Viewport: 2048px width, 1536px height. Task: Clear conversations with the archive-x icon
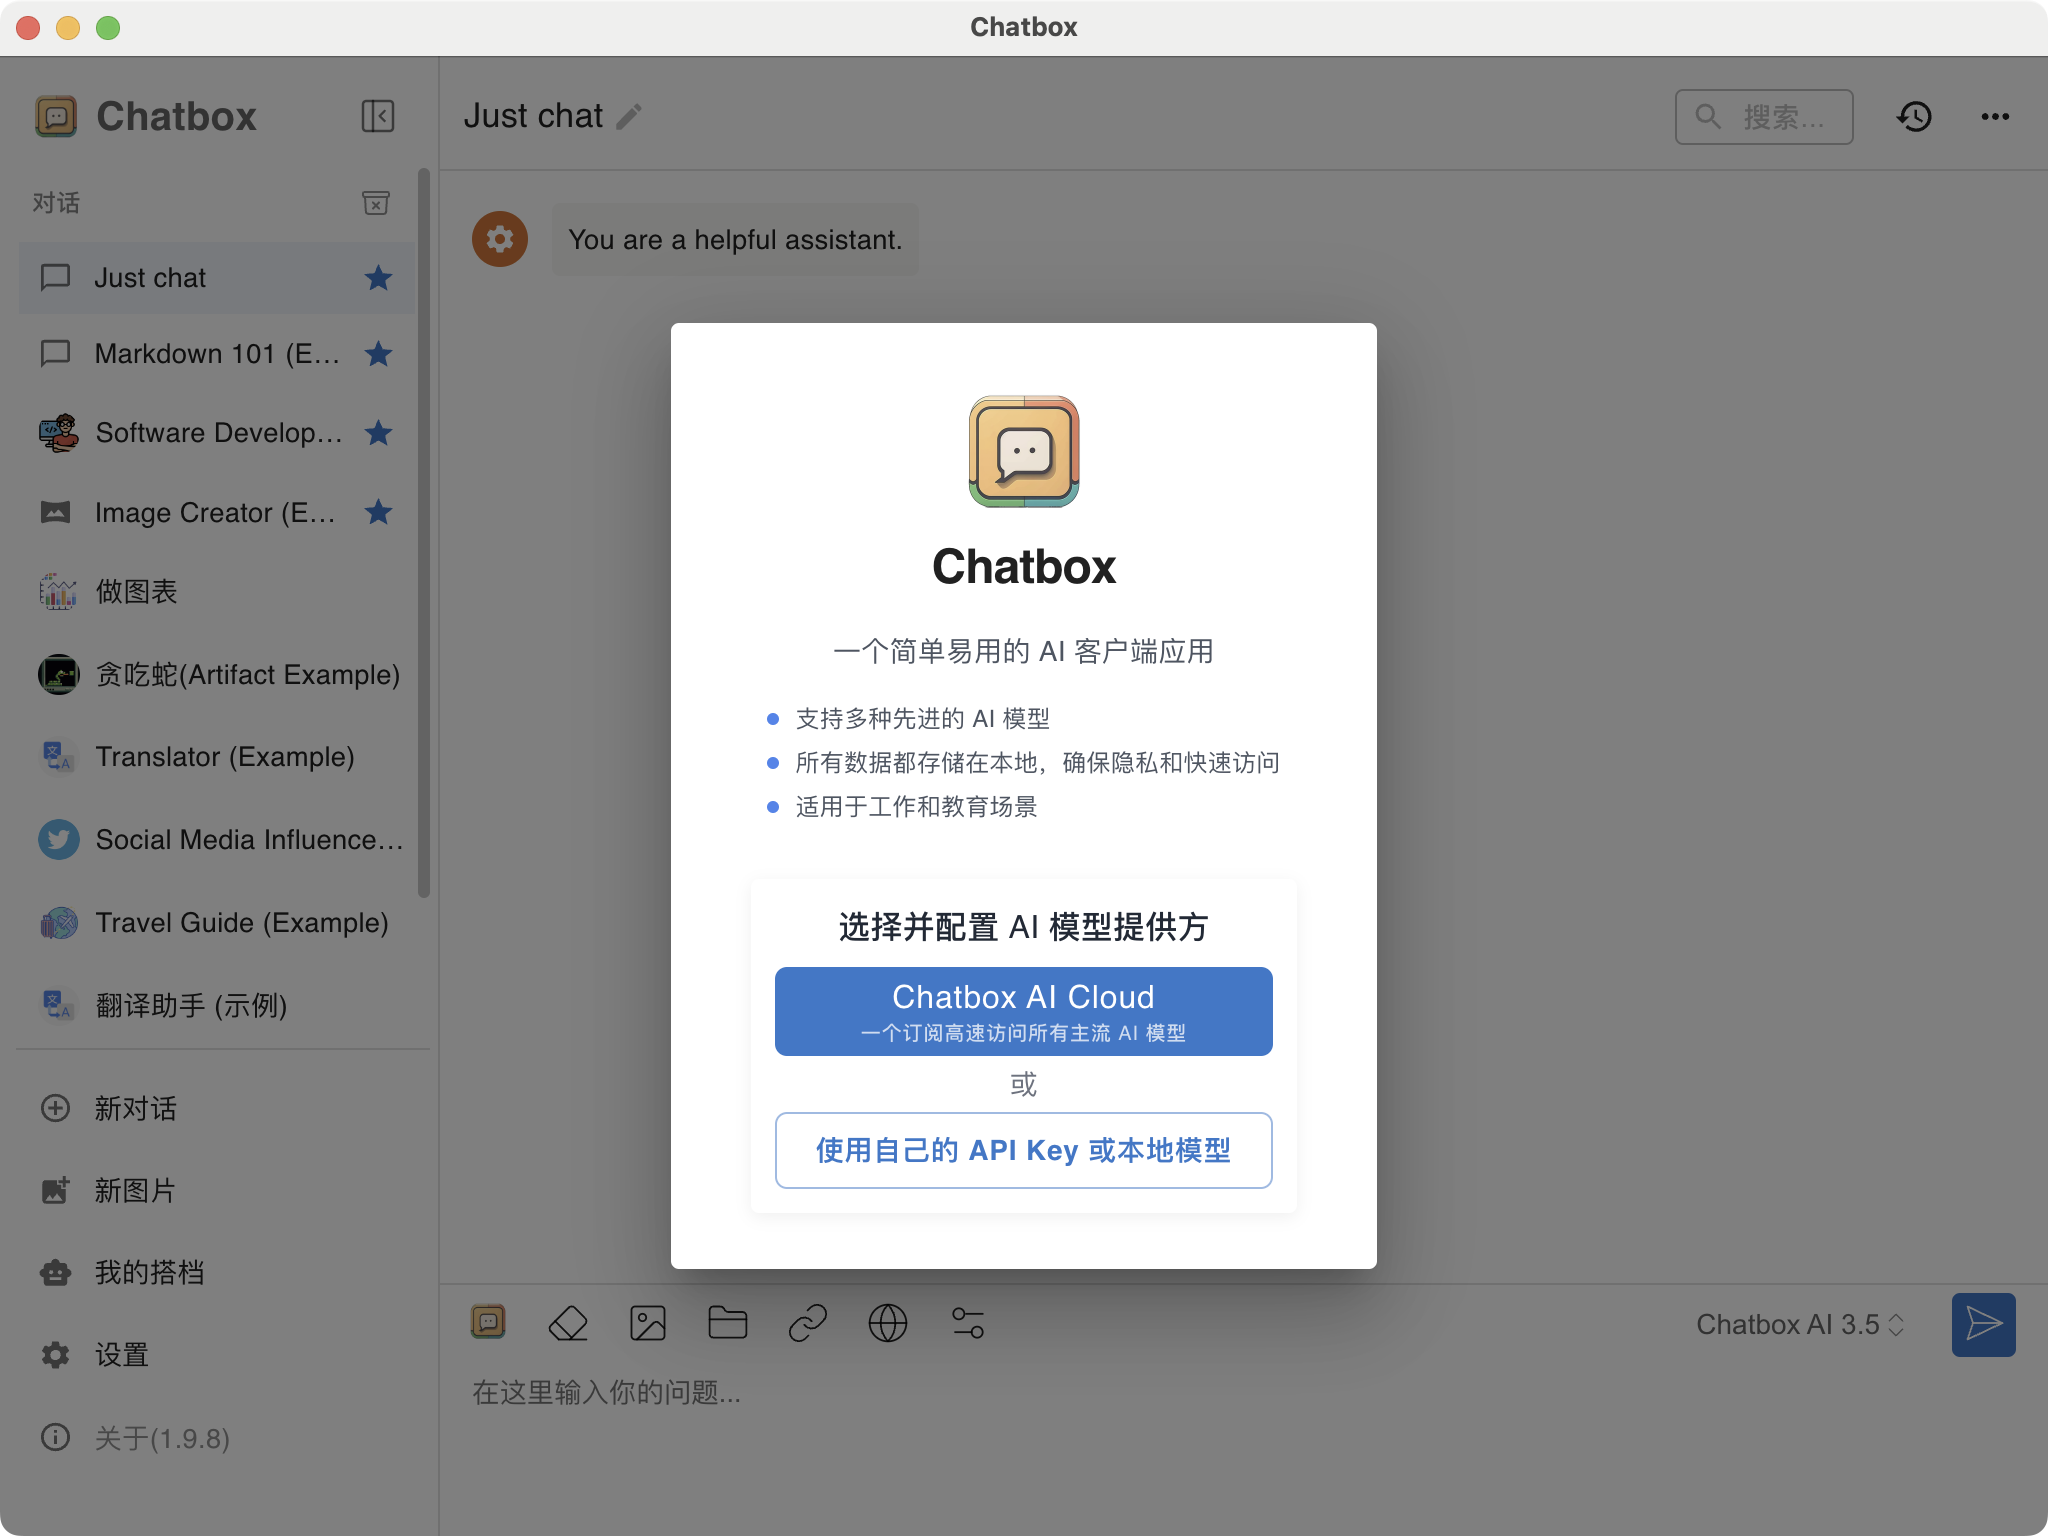coord(376,203)
